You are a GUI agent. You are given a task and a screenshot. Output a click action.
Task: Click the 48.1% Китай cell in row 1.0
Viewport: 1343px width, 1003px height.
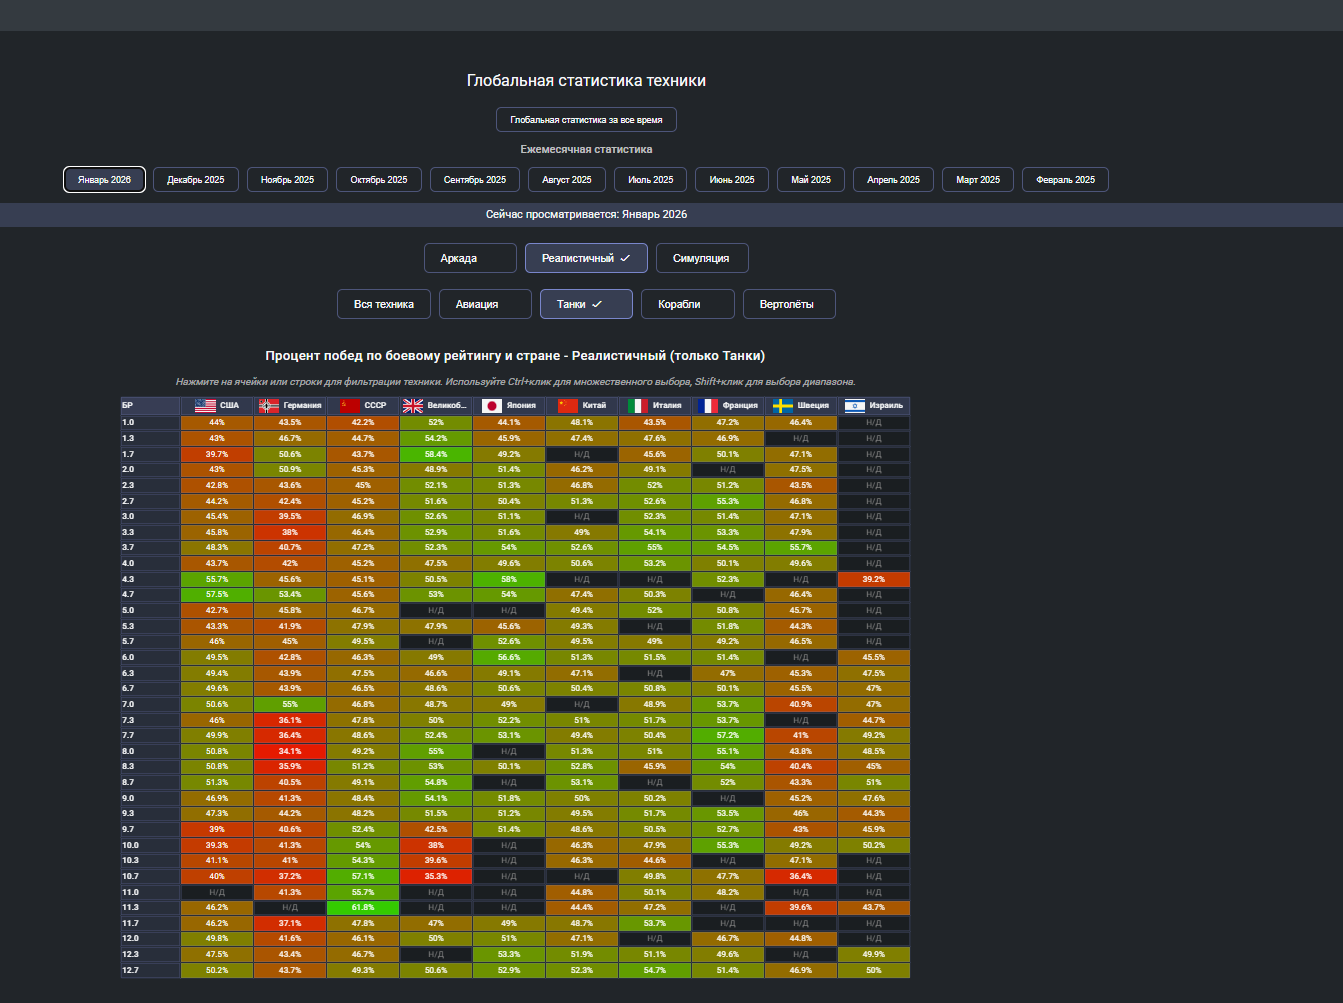click(x=582, y=423)
